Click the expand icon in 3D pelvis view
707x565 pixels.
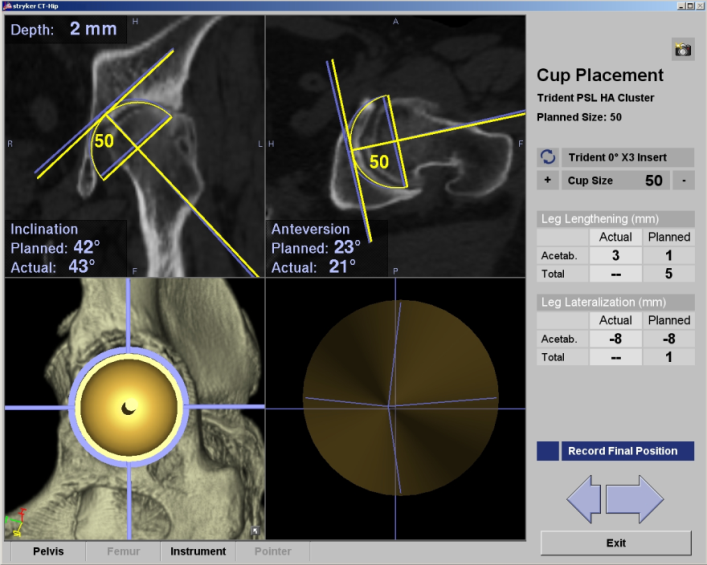255,531
